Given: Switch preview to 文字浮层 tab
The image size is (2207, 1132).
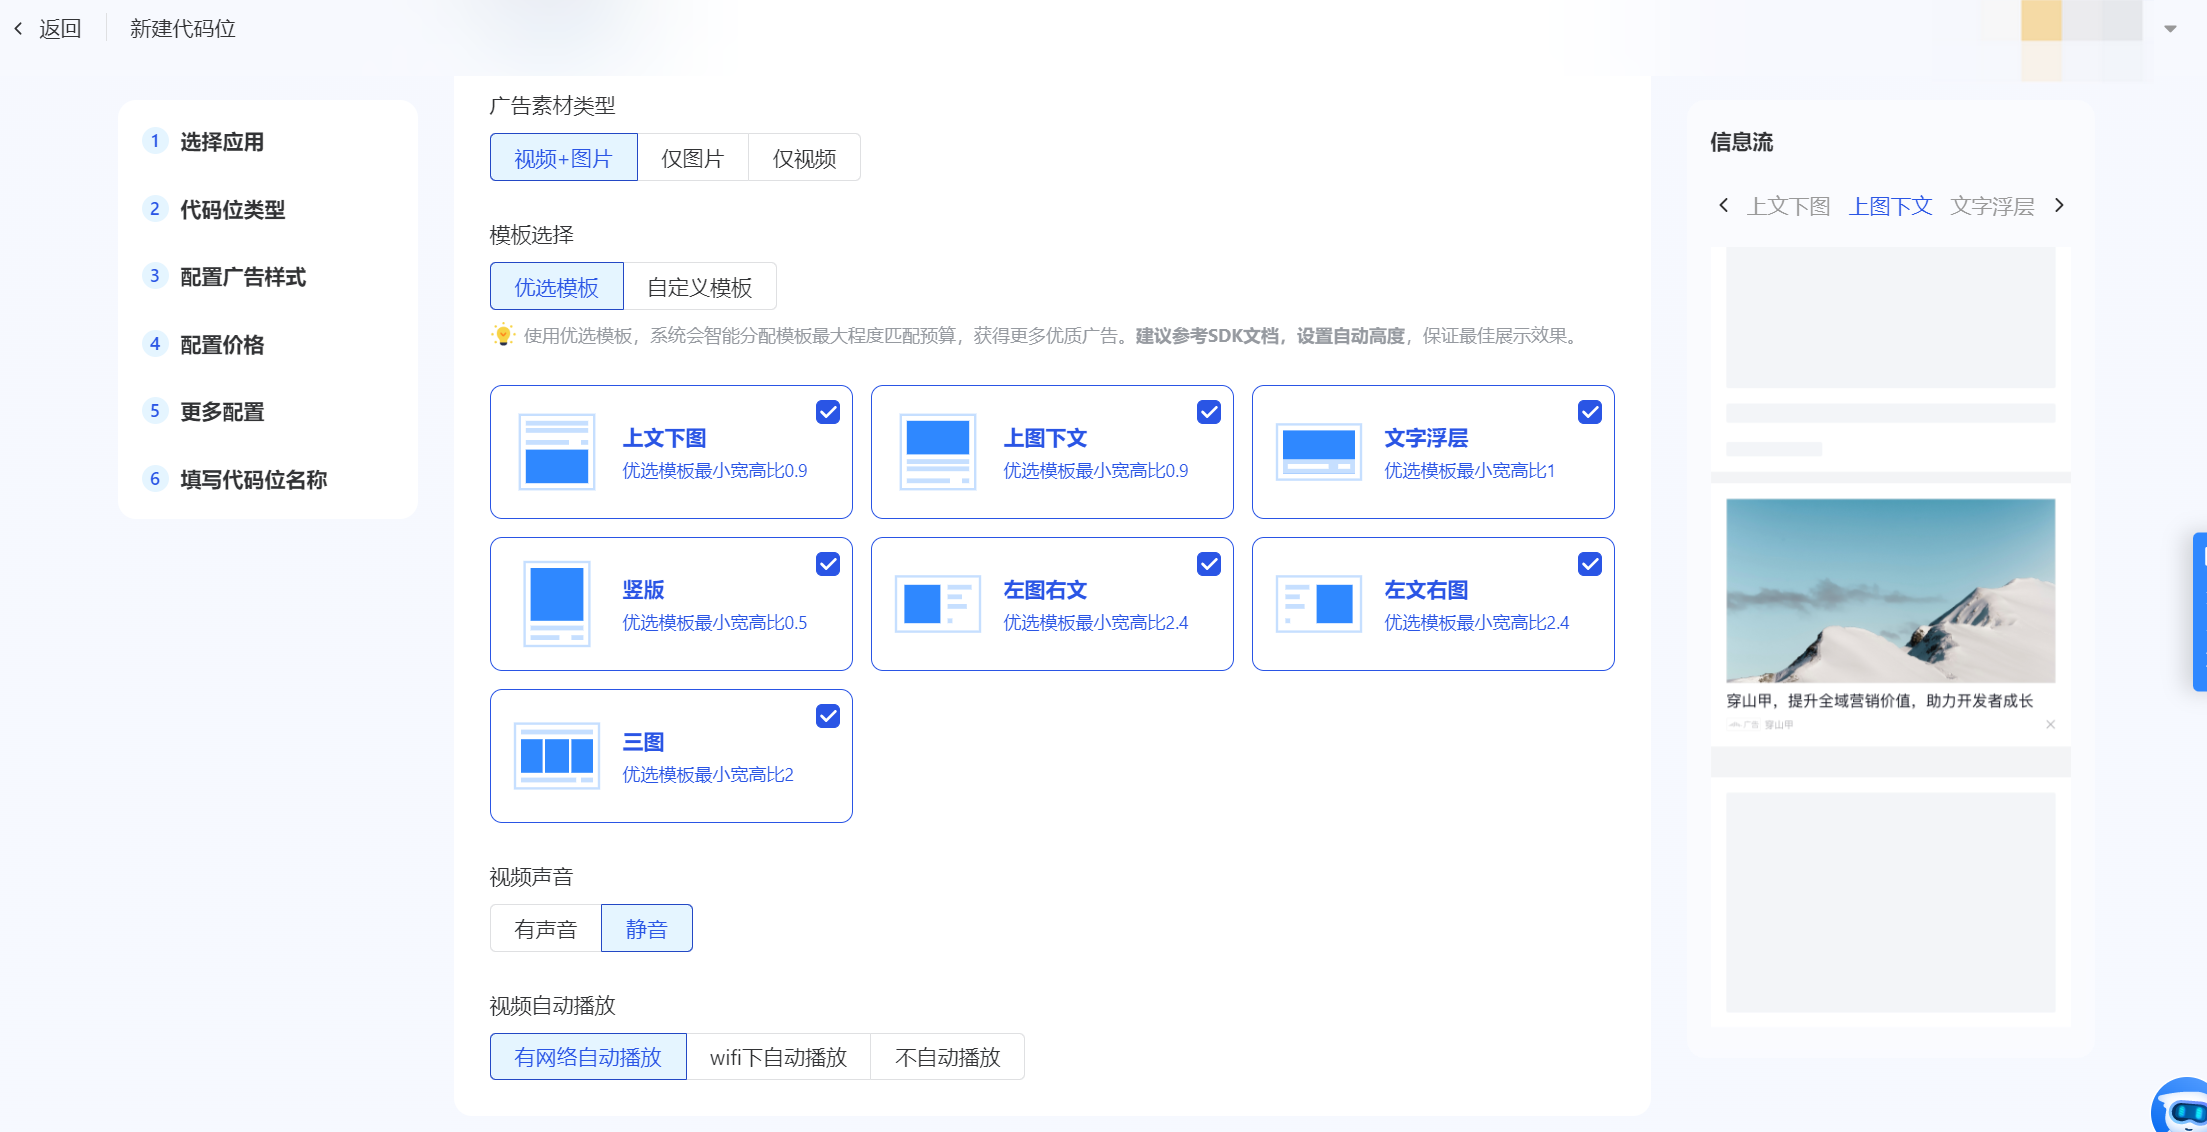Looking at the screenshot, I should (1992, 206).
